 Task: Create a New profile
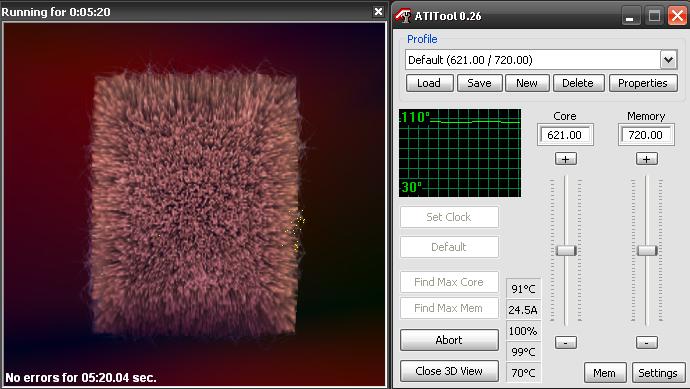527,83
